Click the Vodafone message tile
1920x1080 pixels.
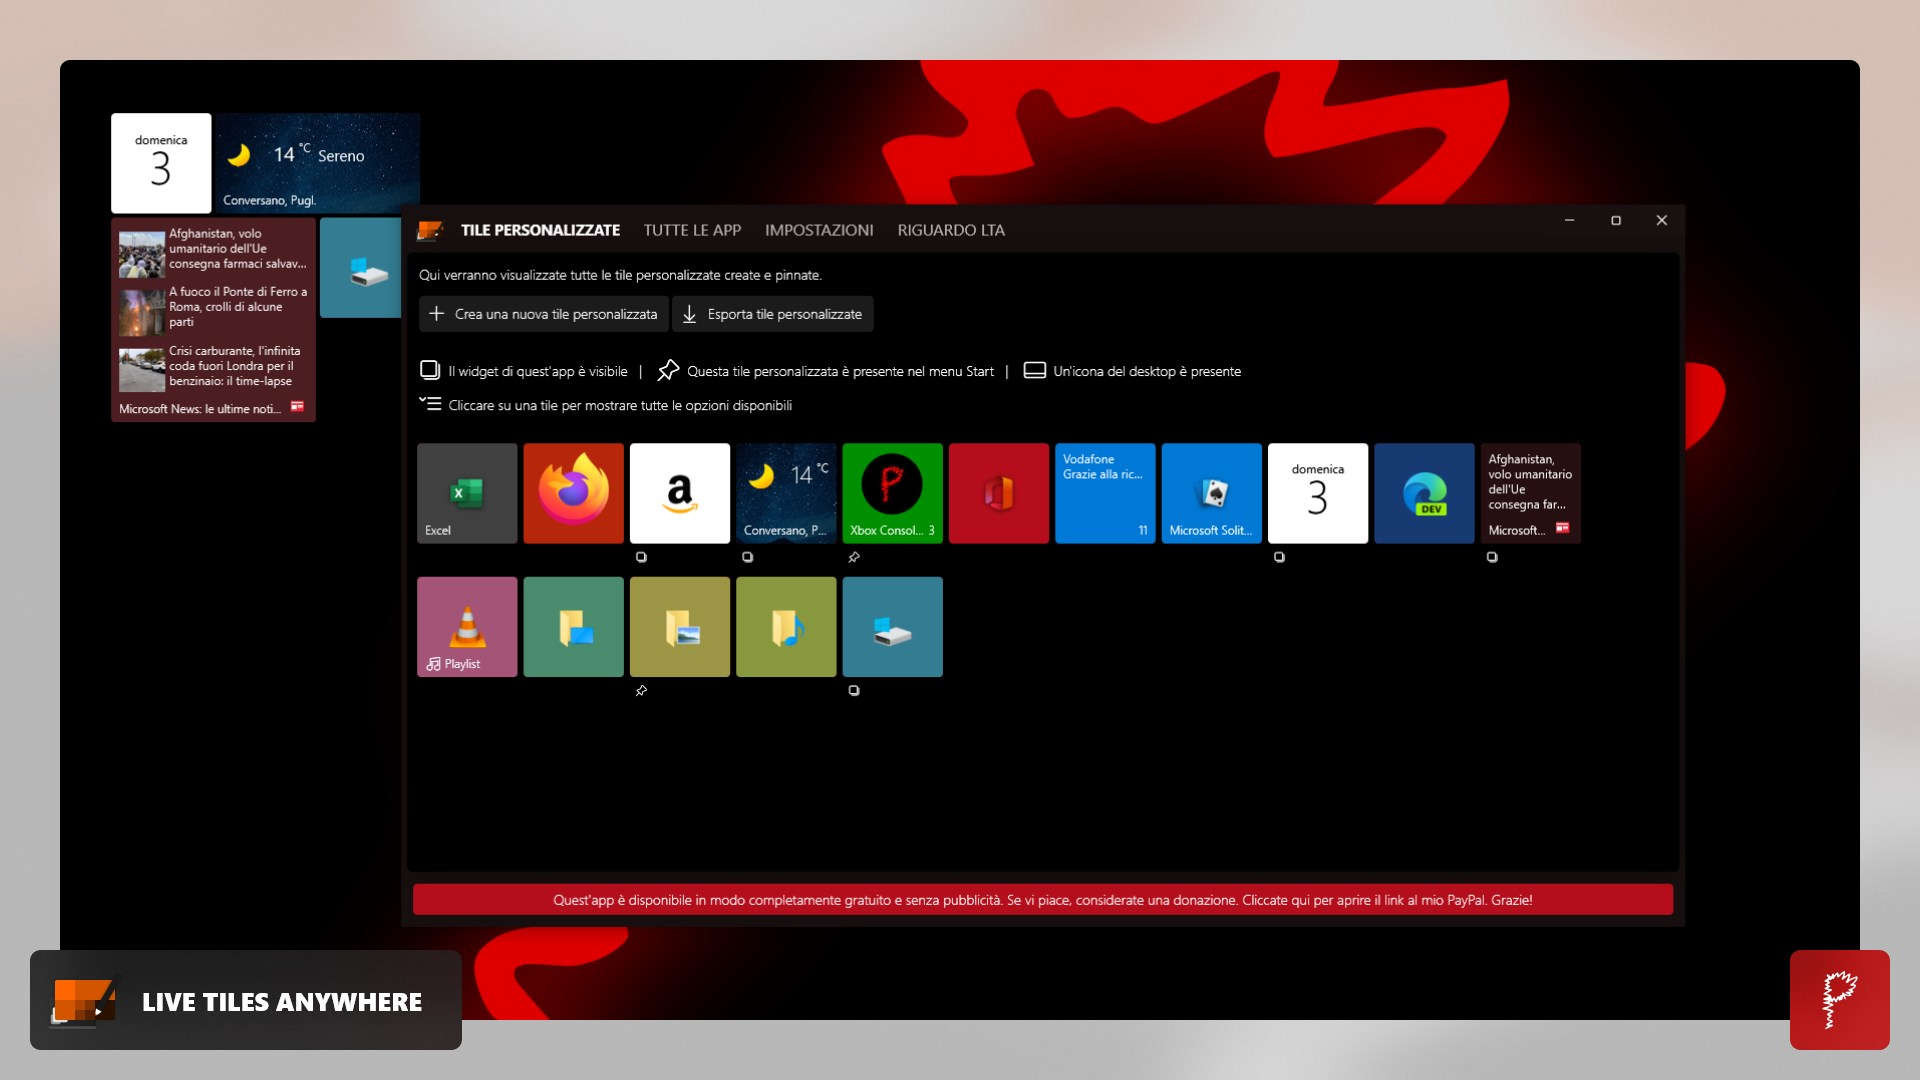tap(1105, 493)
